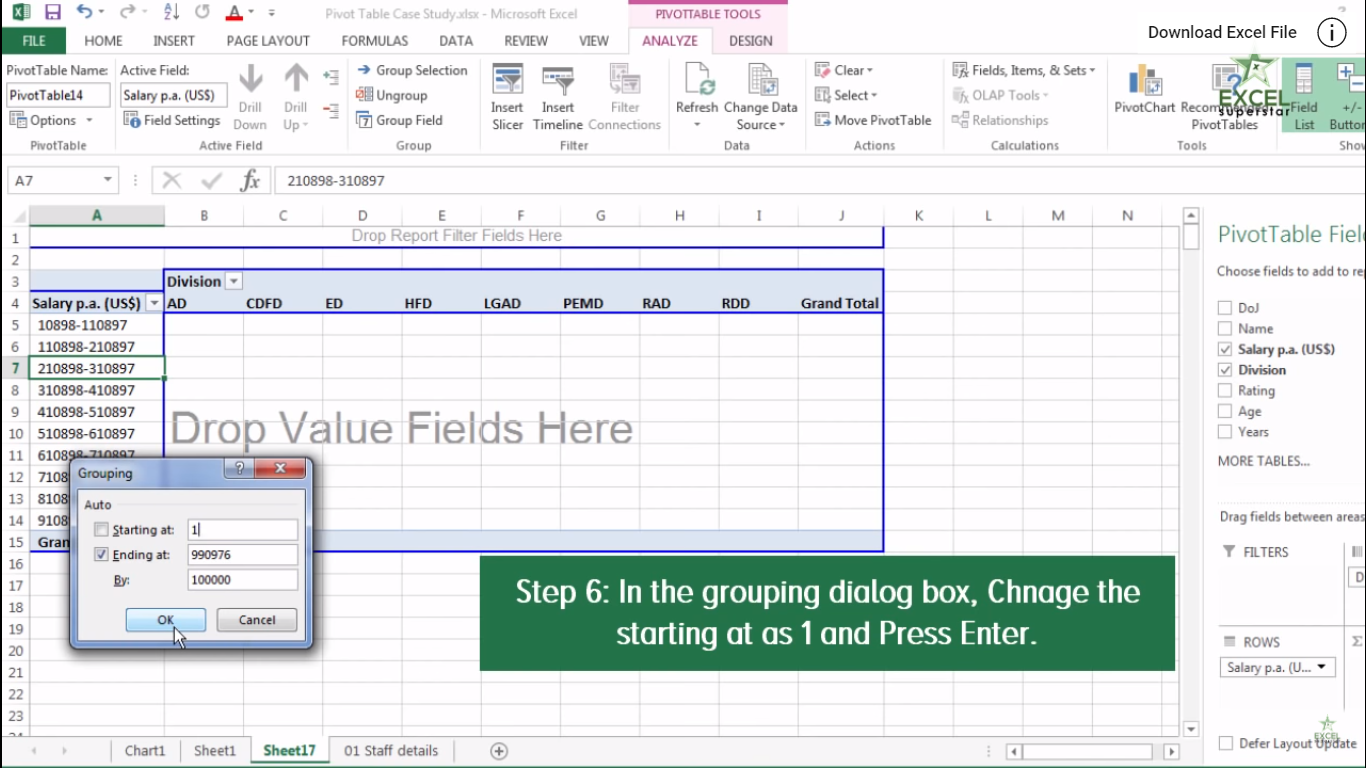Click Download Excel File link
The image size is (1366, 768).
(1222, 32)
